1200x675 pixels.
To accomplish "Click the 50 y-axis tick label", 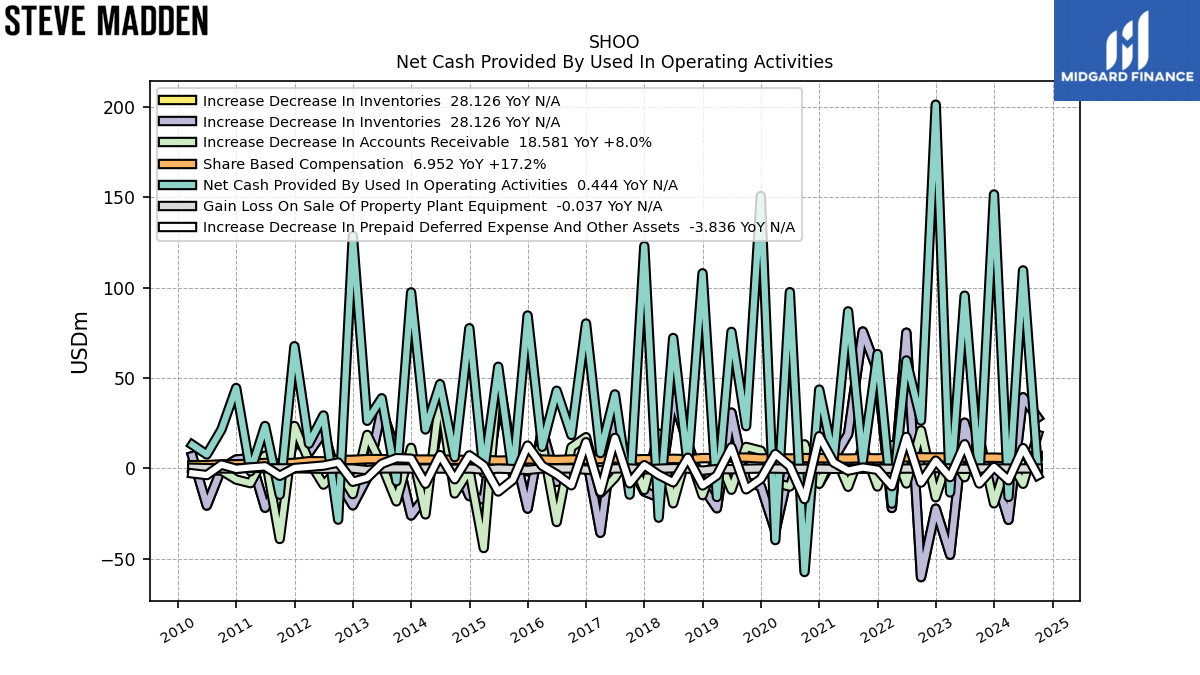I will (x=126, y=379).
